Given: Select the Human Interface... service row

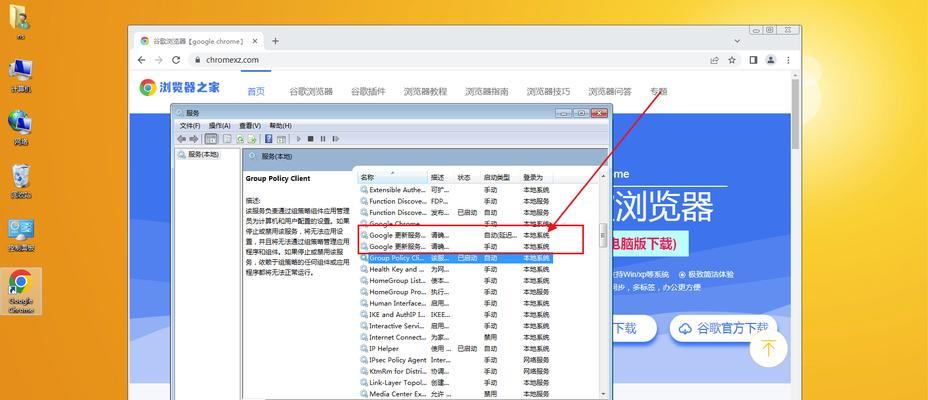Looking at the screenshot, I should 455,303.
